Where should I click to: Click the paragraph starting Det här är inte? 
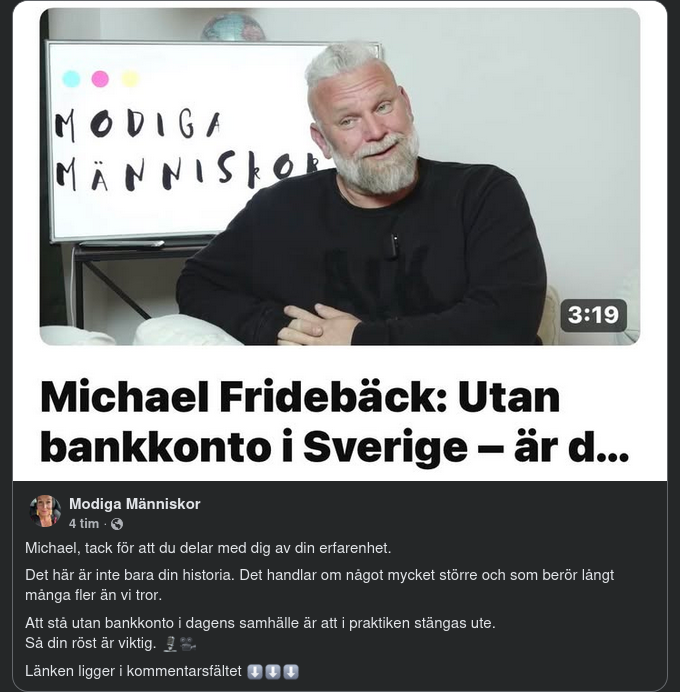319,585
